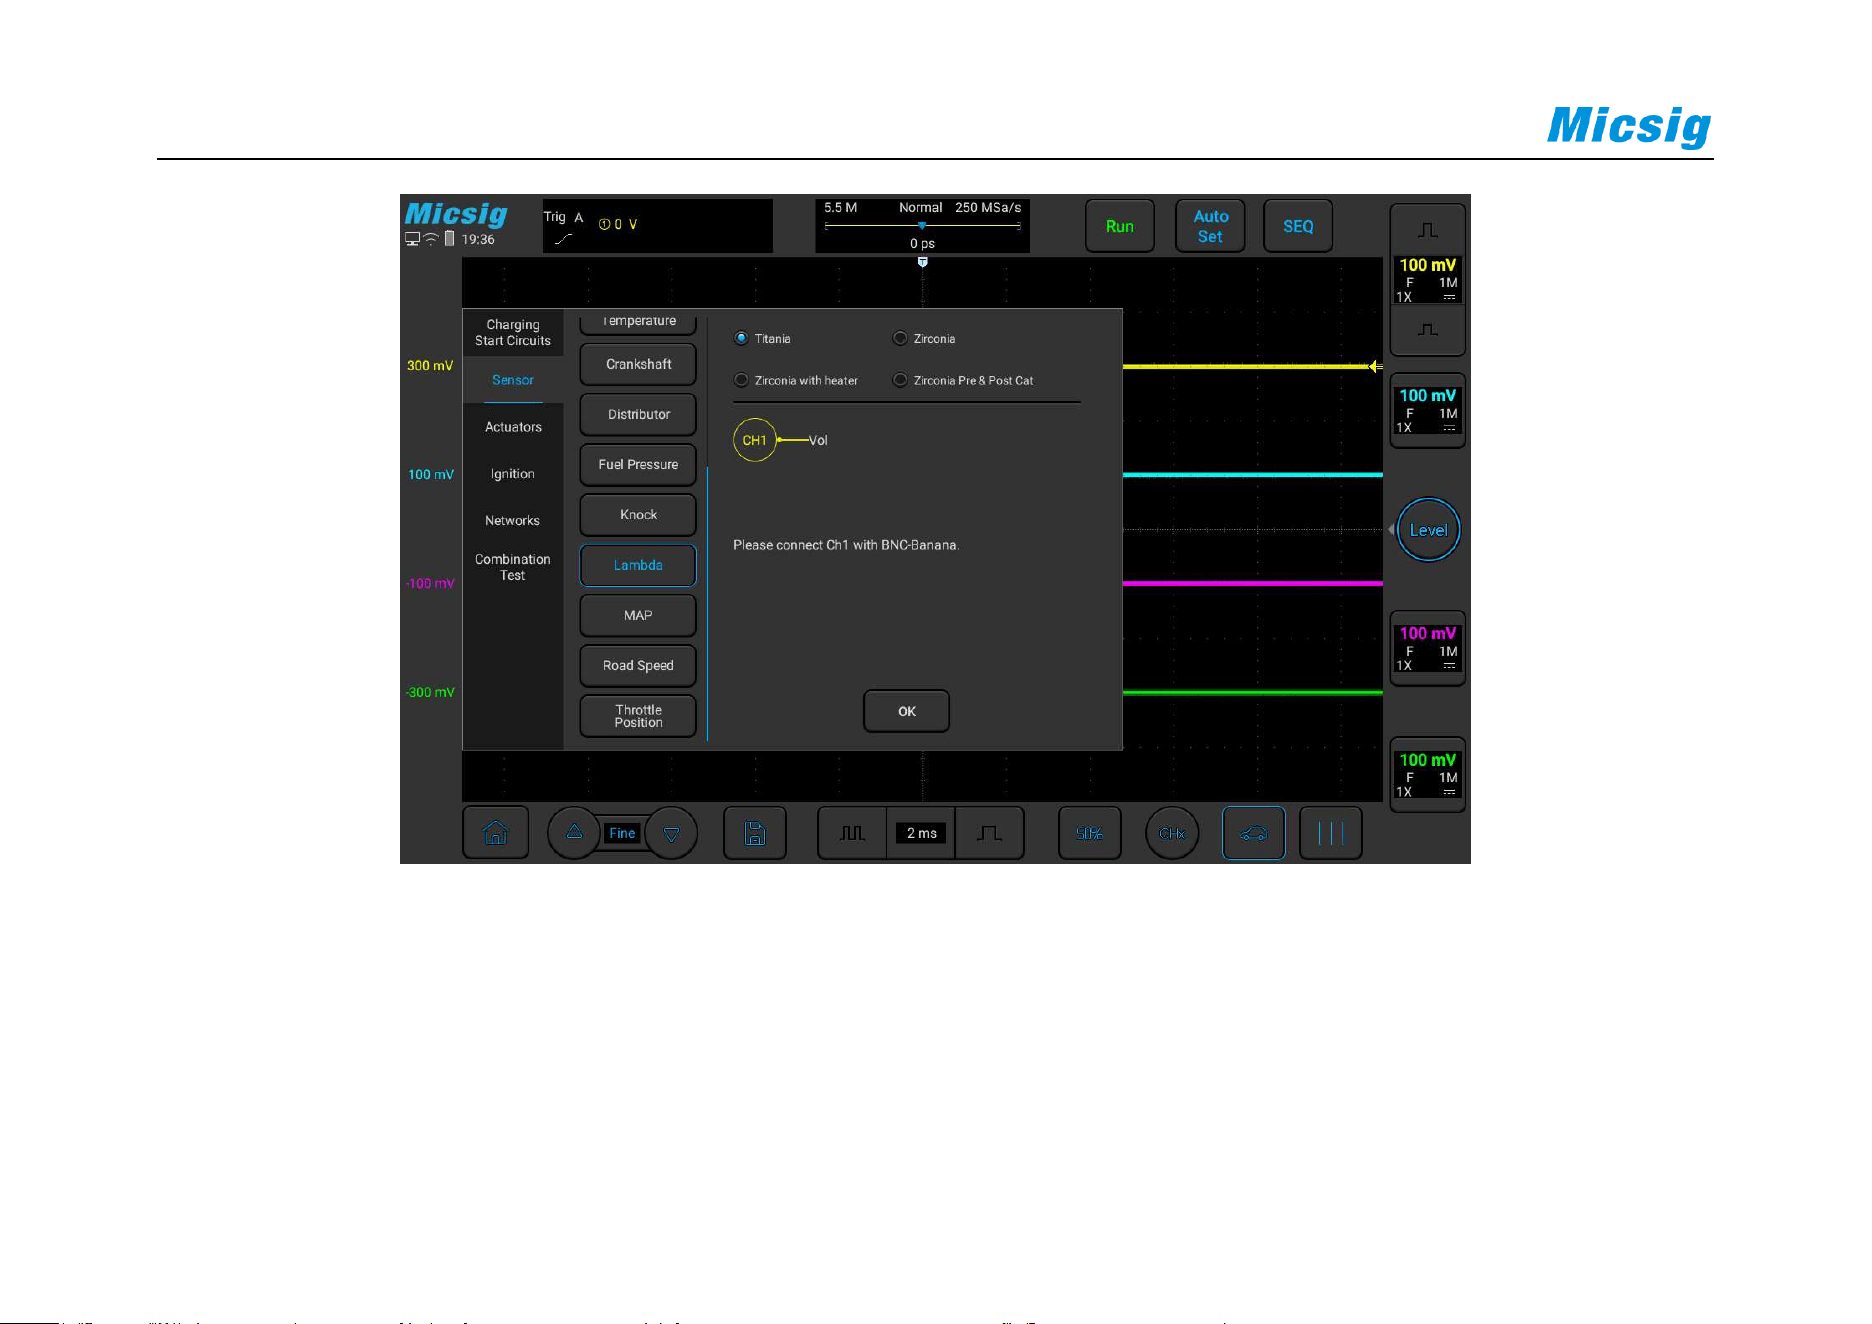This screenshot has height=1324, width=1872.
Task: Choose the Distributor sensor
Action: (x=638, y=414)
